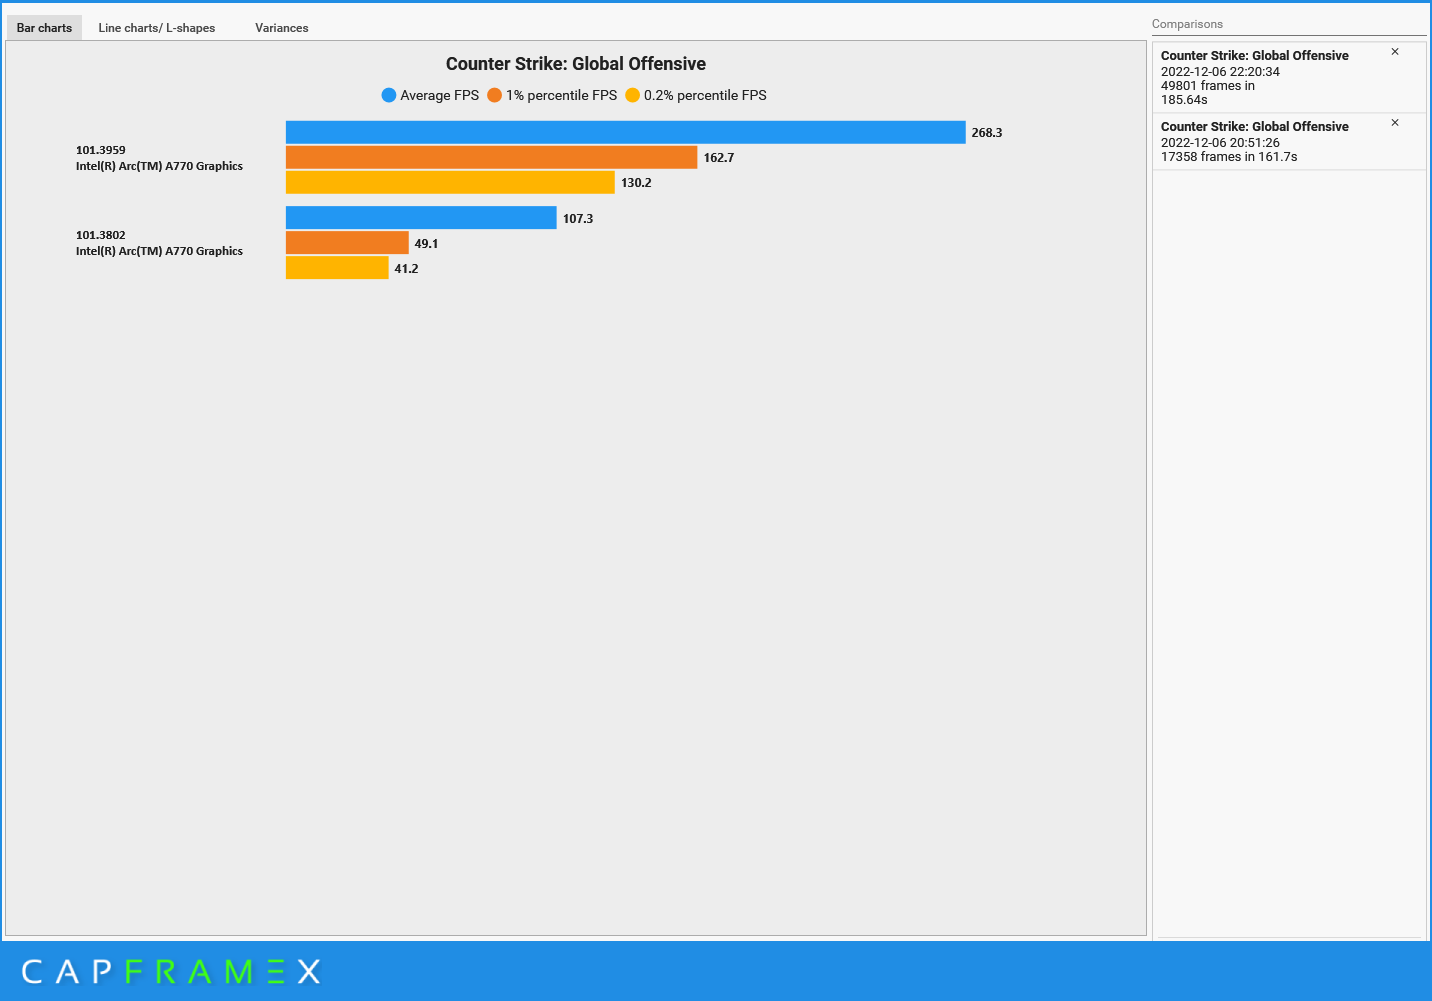Viewport: 1432px width, 1001px height.
Task: Click the CapFrameX logo in footer
Action: click(171, 971)
